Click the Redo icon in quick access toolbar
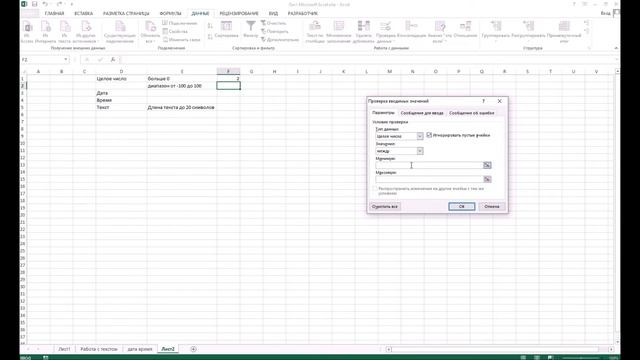 (60, 4)
